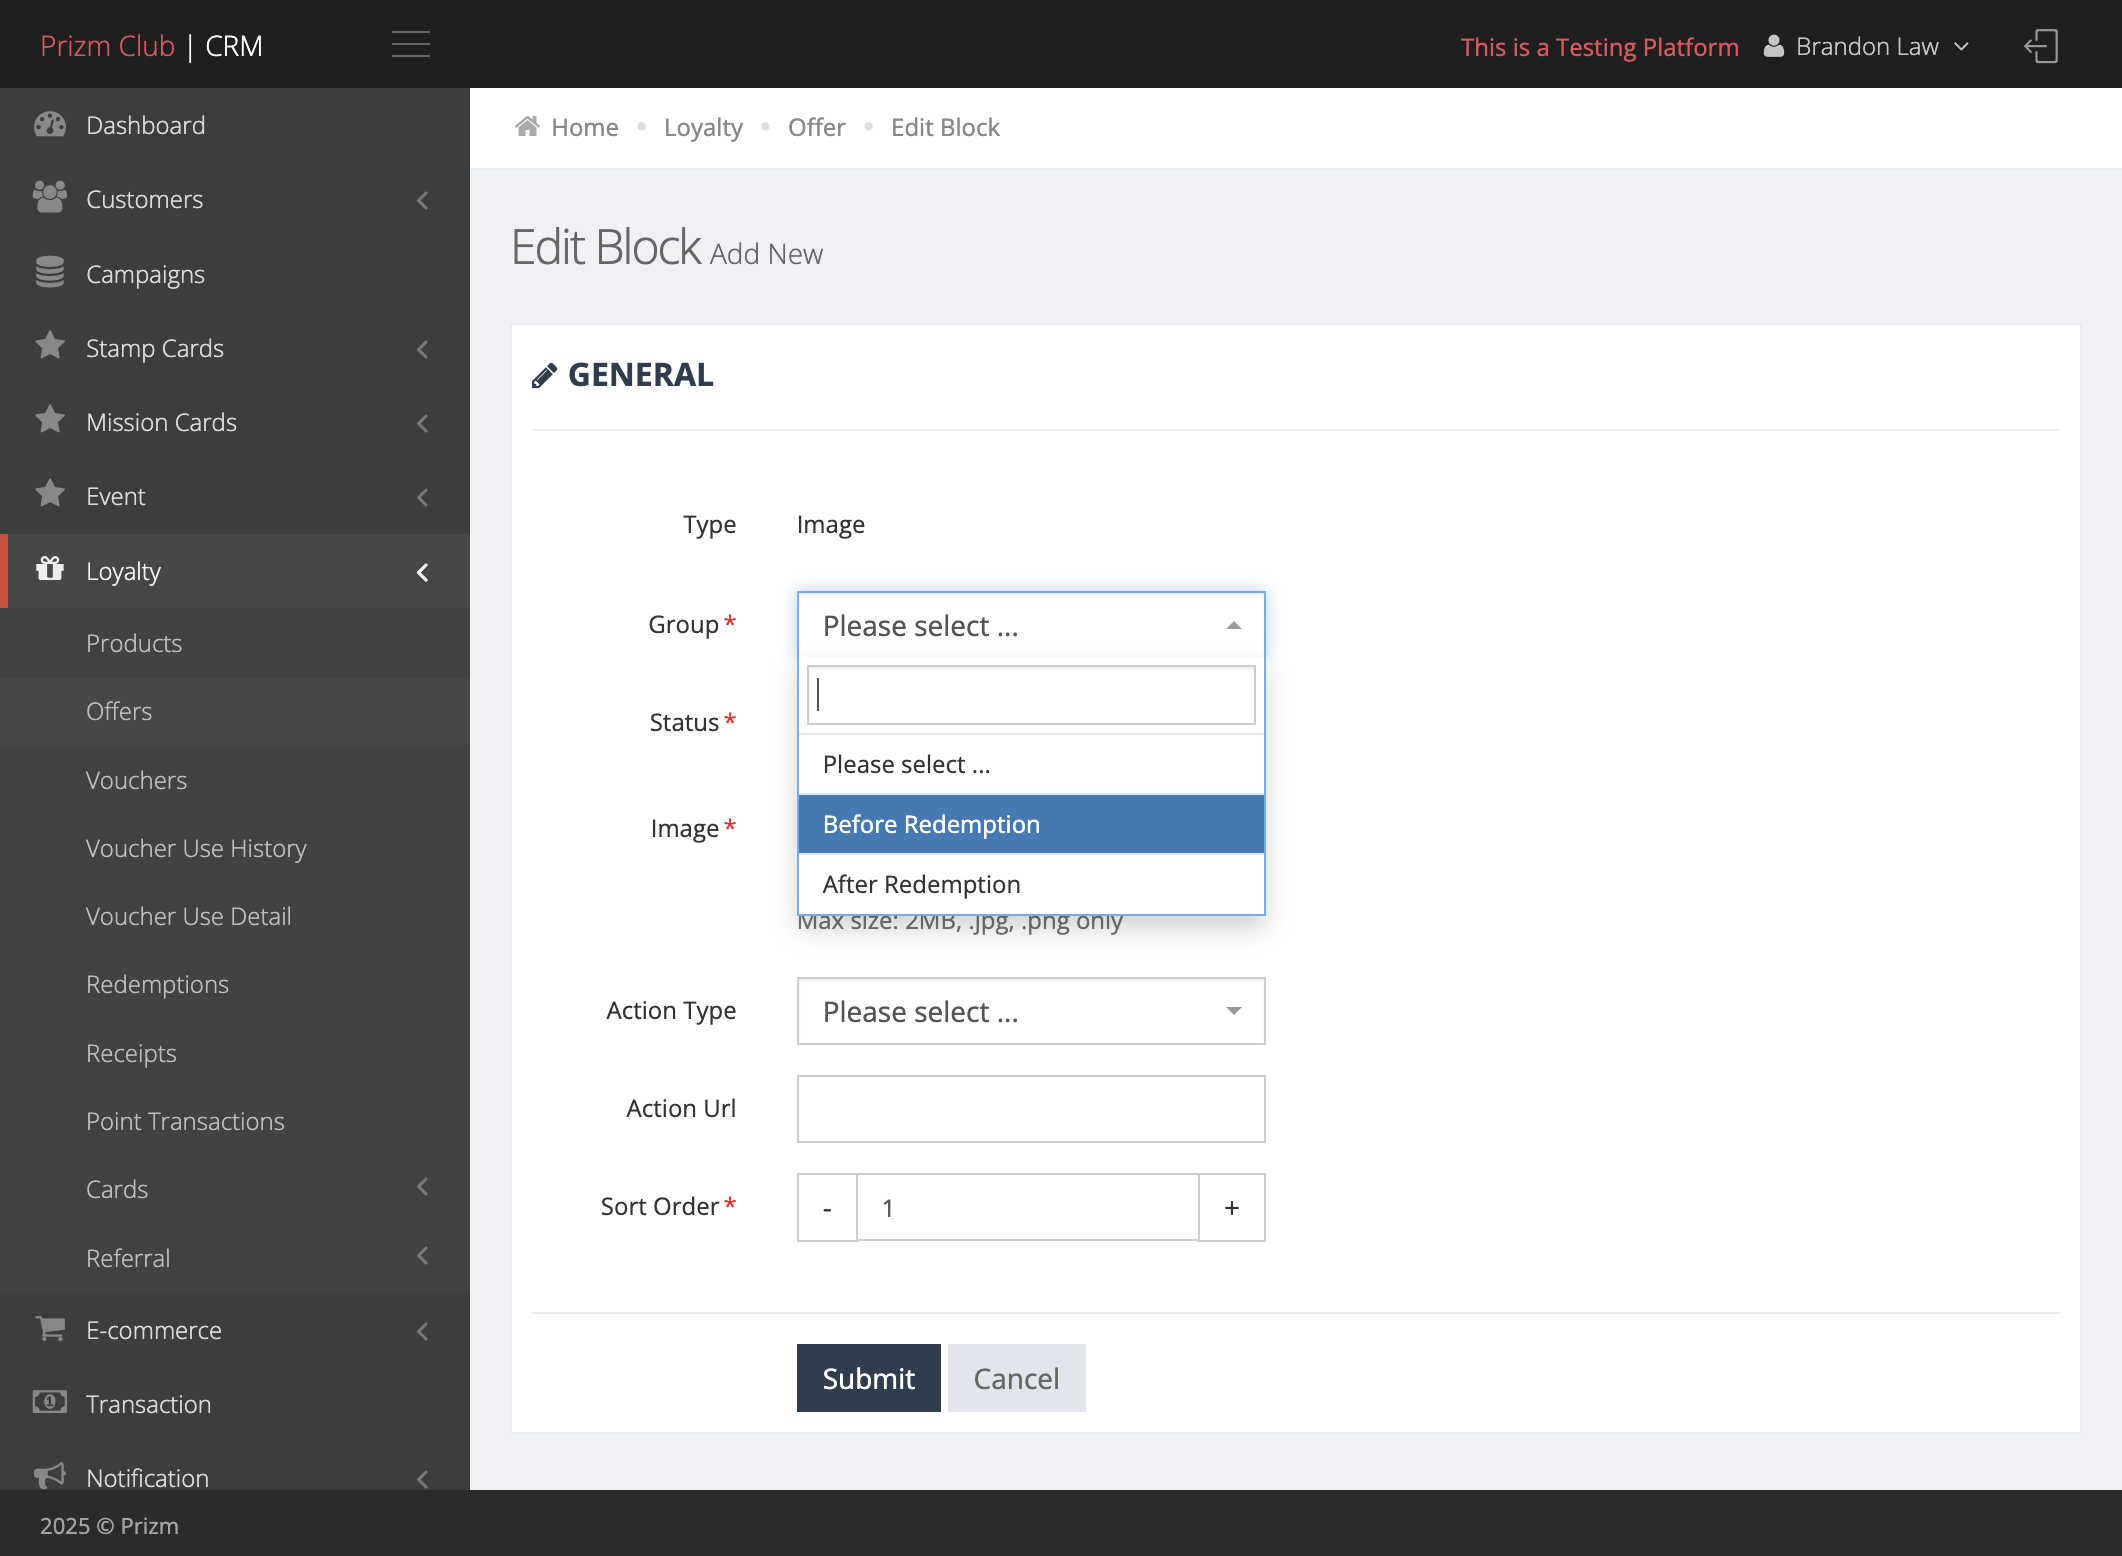The width and height of the screenshot is (2122, 1556).
Task: Expand the Referral submenu chevron
Action: 423,1255
